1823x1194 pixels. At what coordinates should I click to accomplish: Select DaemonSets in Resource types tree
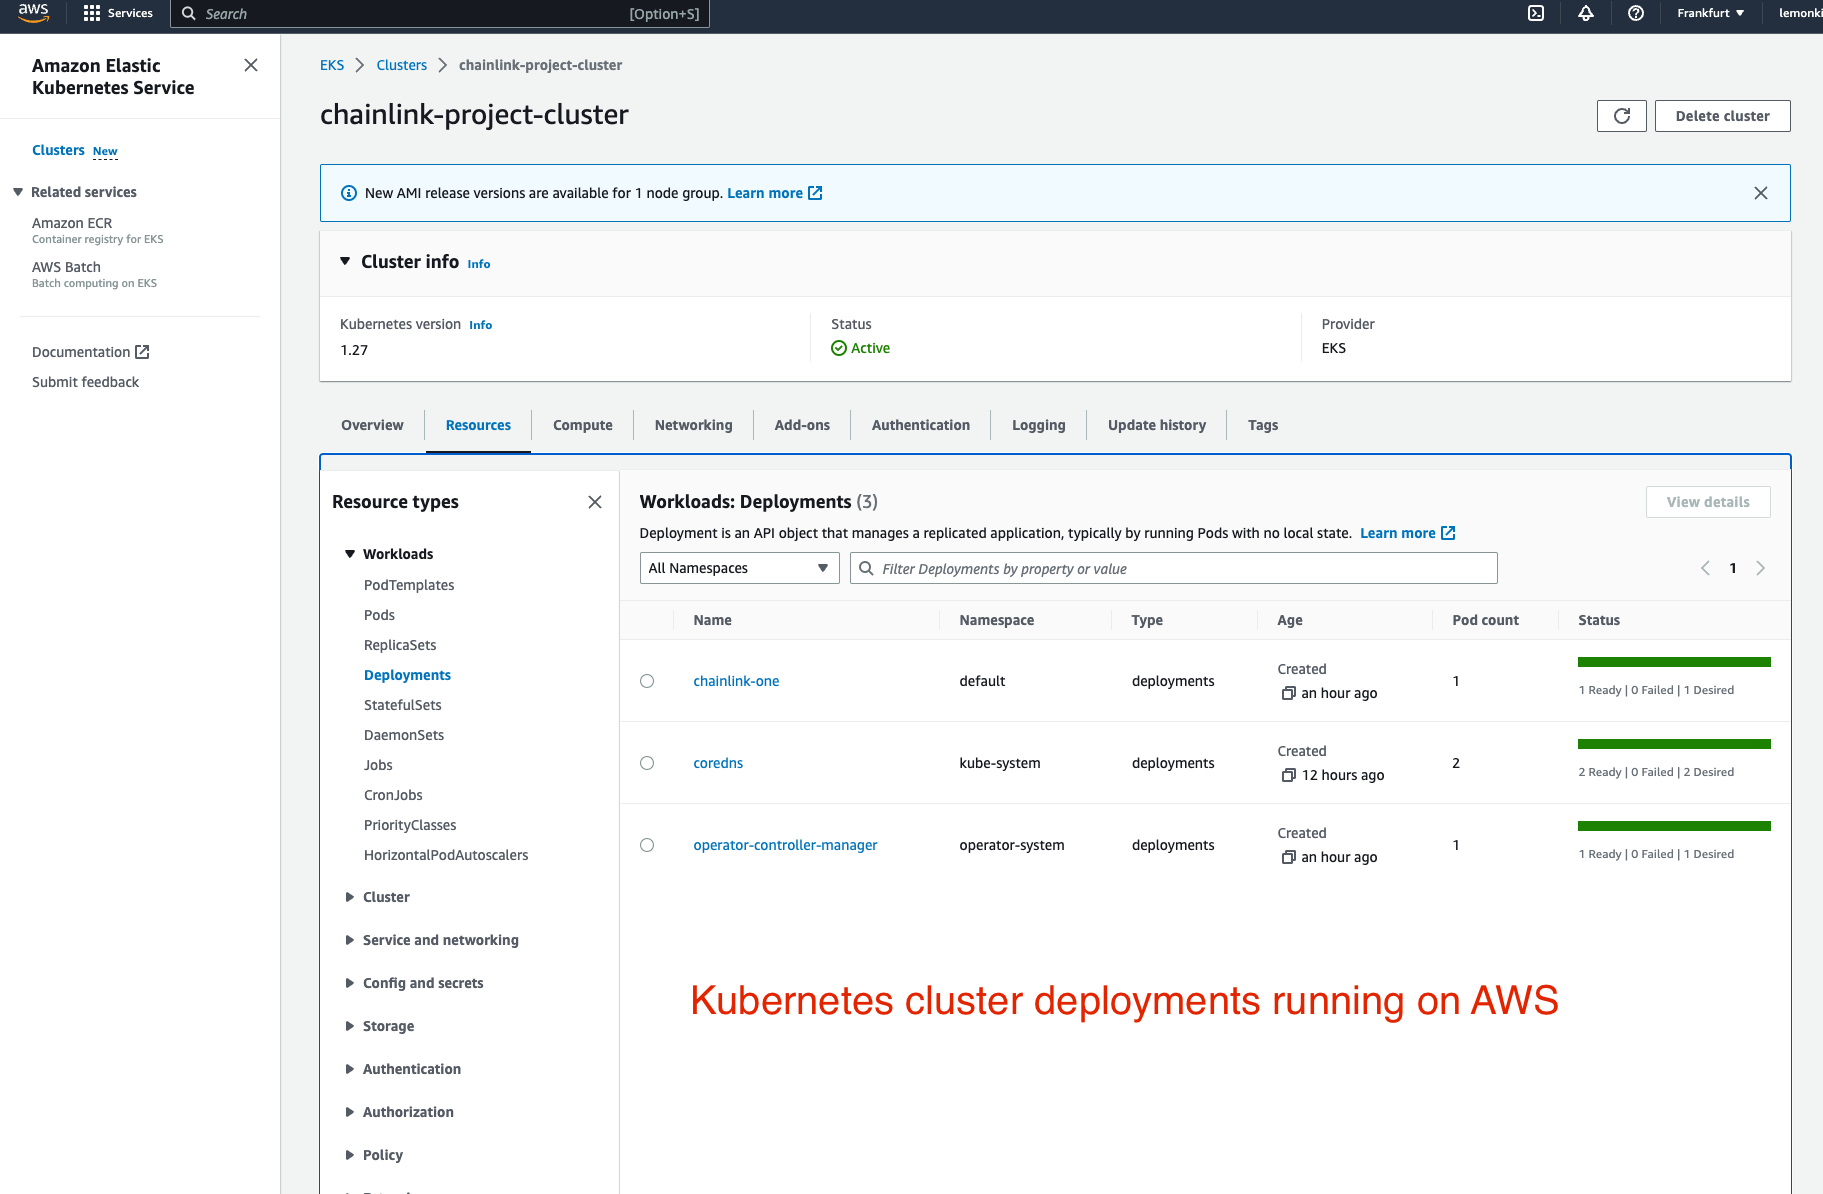[x=404, y=735]
